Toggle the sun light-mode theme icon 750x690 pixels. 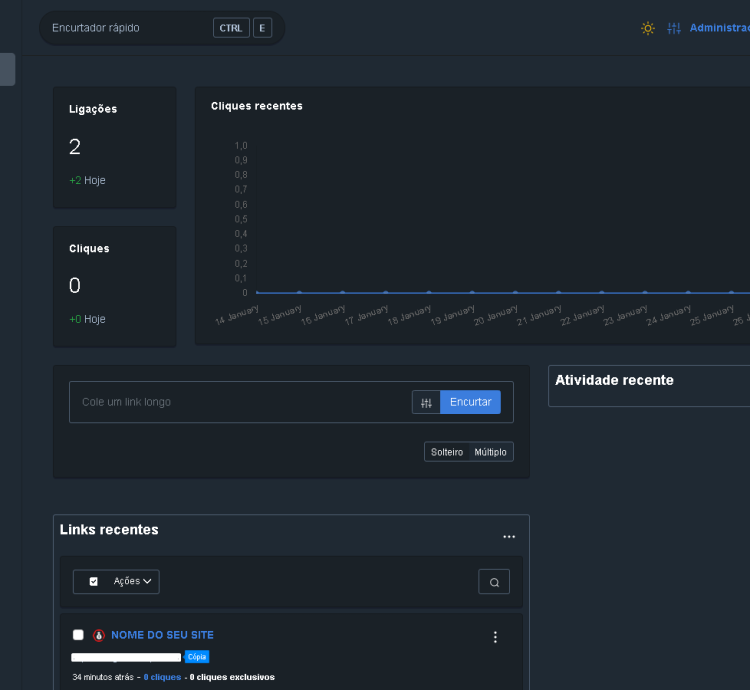(648, 28)
